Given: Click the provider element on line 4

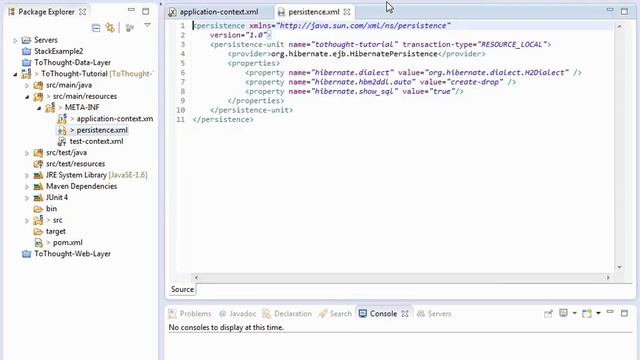Looking at the screenshot, I should [356, 54].
